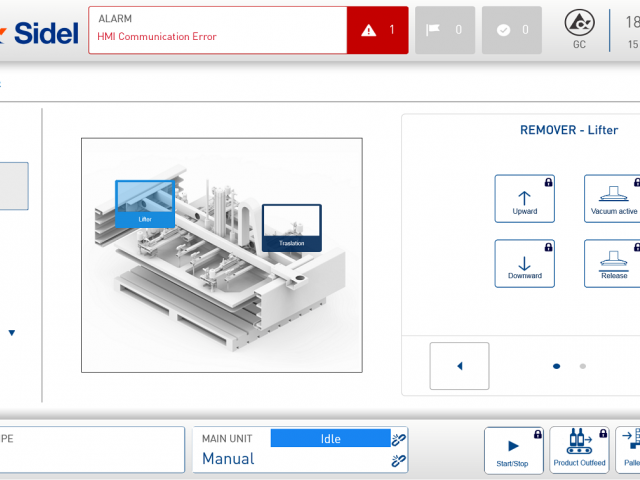Go to previous page with left arrow
Screen dimensions: 640x480
459,366
